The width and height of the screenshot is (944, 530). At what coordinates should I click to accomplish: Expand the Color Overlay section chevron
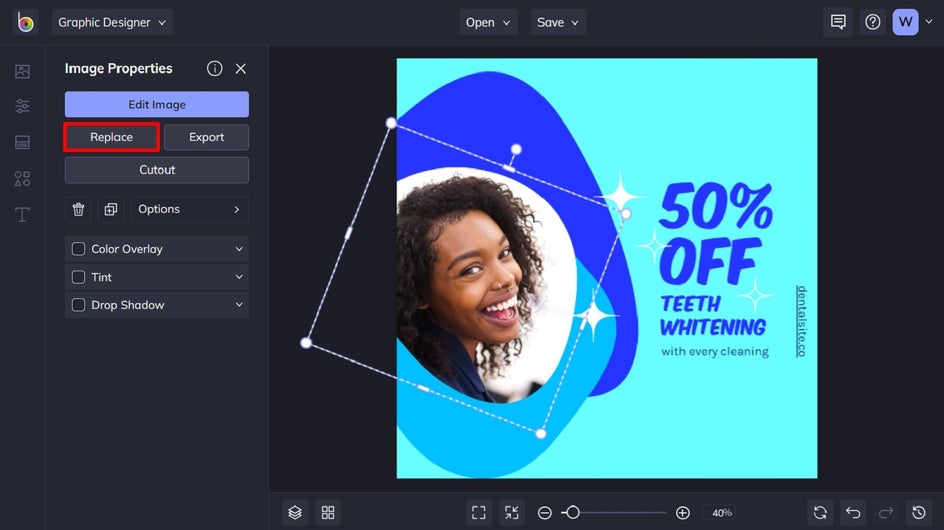[239, 249]
